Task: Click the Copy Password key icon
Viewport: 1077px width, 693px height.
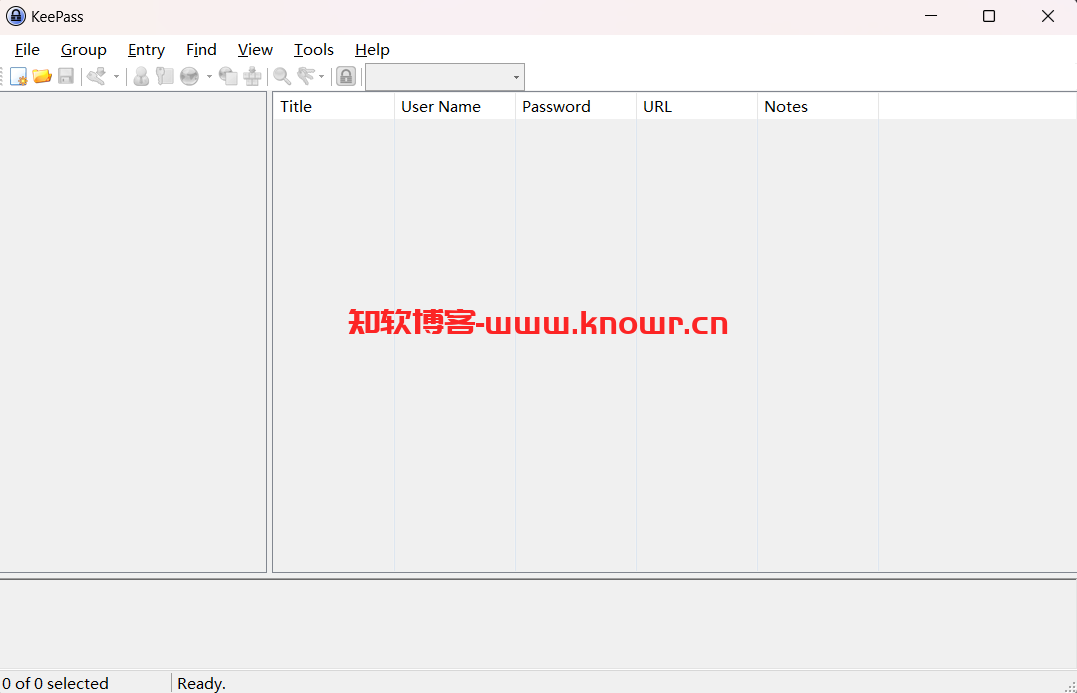Action: (x=165, y=76)
